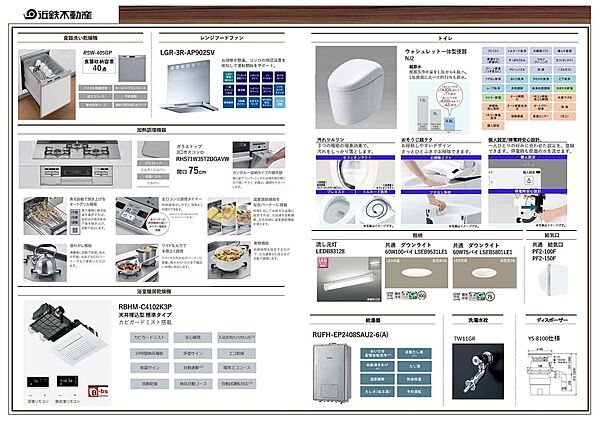The height and width of the screenshot is (423, 600).
Task: Click the 食器洗い乾燥機 section header
Action: tap(80, 38)
